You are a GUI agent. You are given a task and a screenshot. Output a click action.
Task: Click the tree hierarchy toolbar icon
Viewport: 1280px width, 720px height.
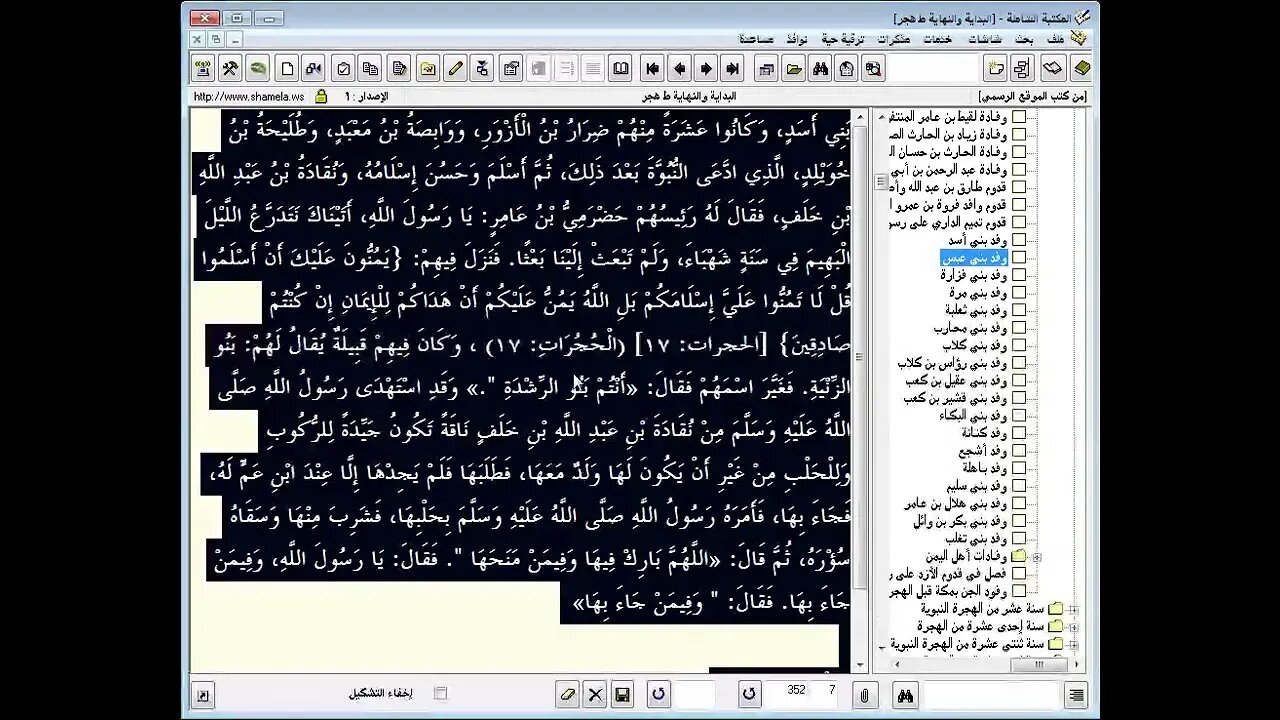click(x=1022, y=69)
